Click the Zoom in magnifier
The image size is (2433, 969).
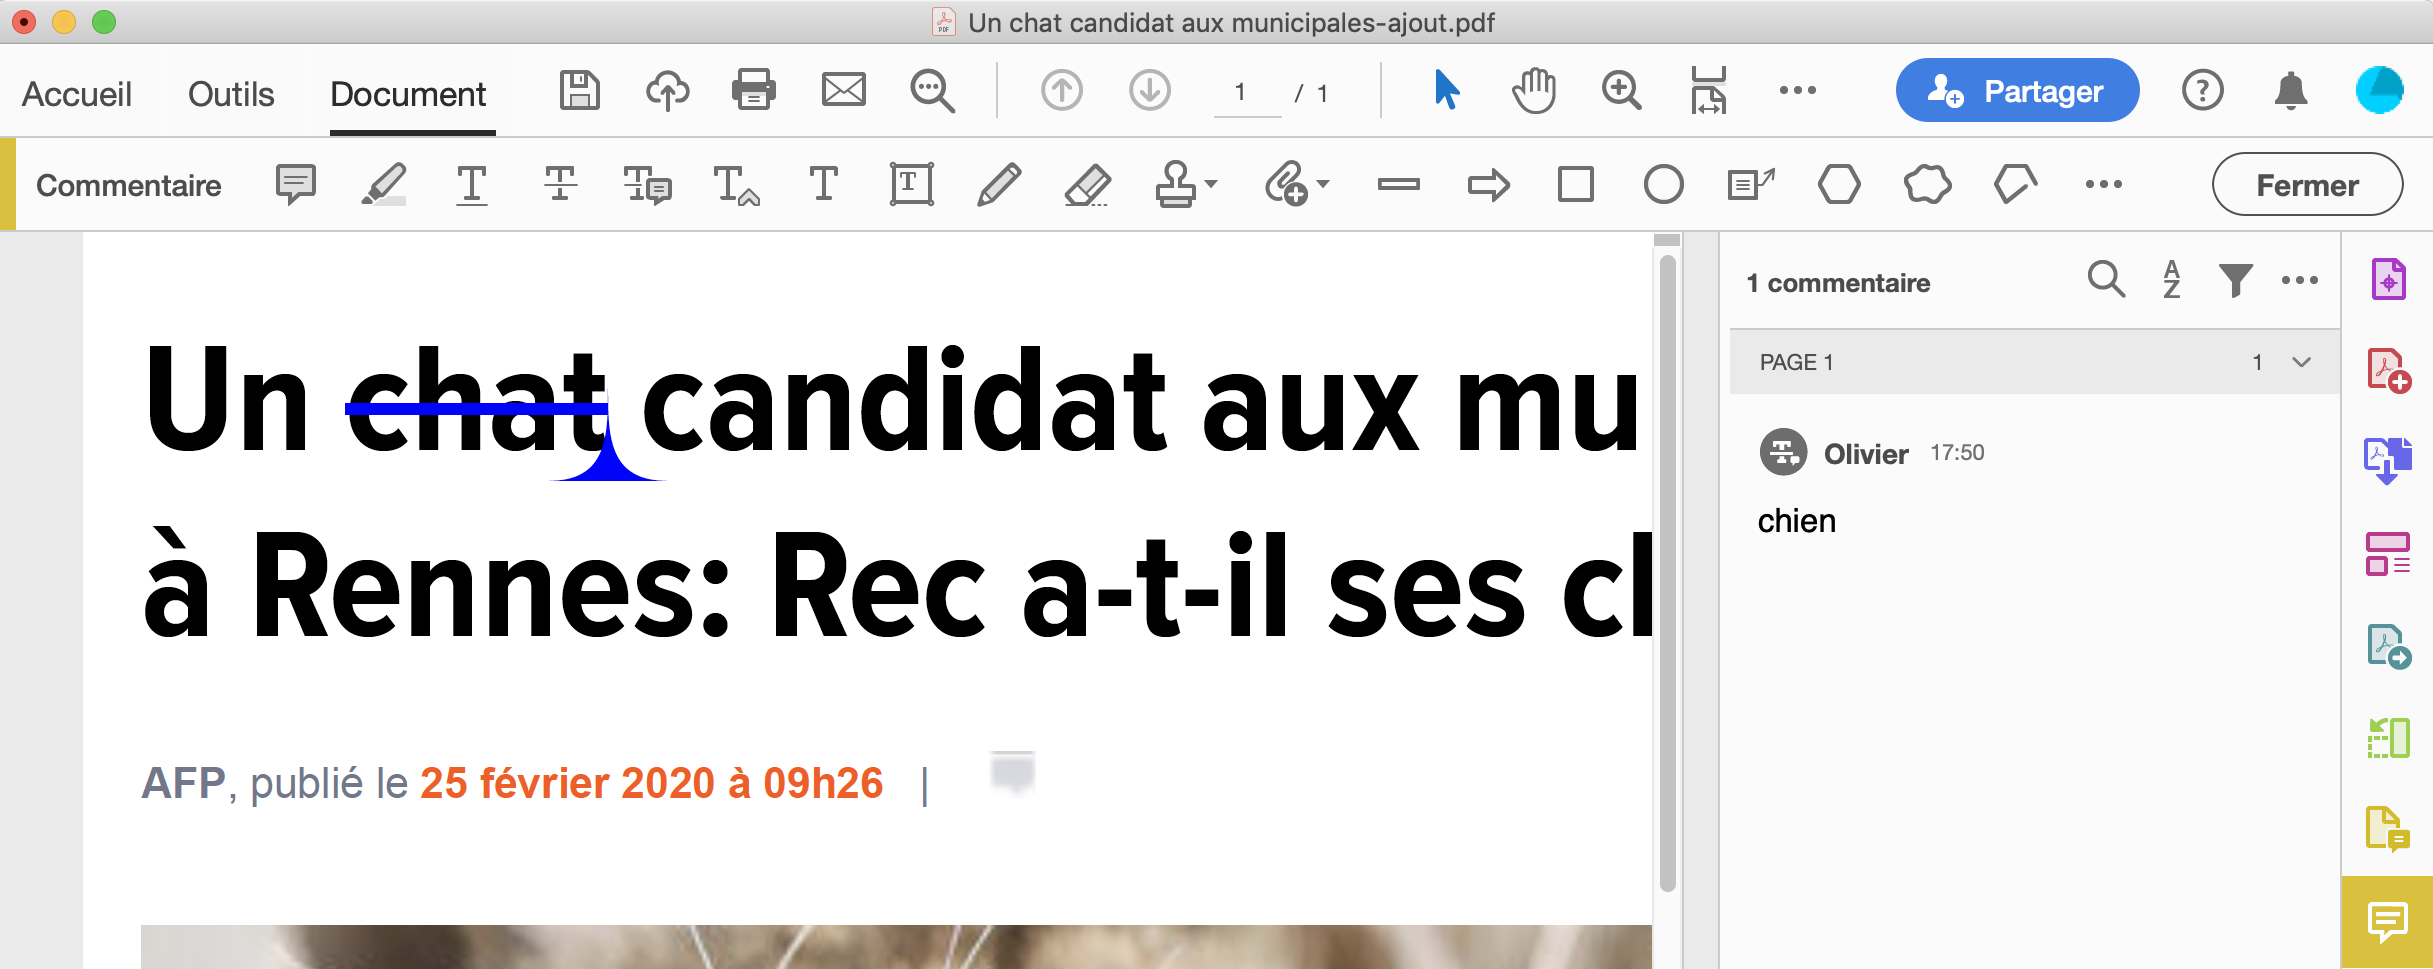point(1621,91)
